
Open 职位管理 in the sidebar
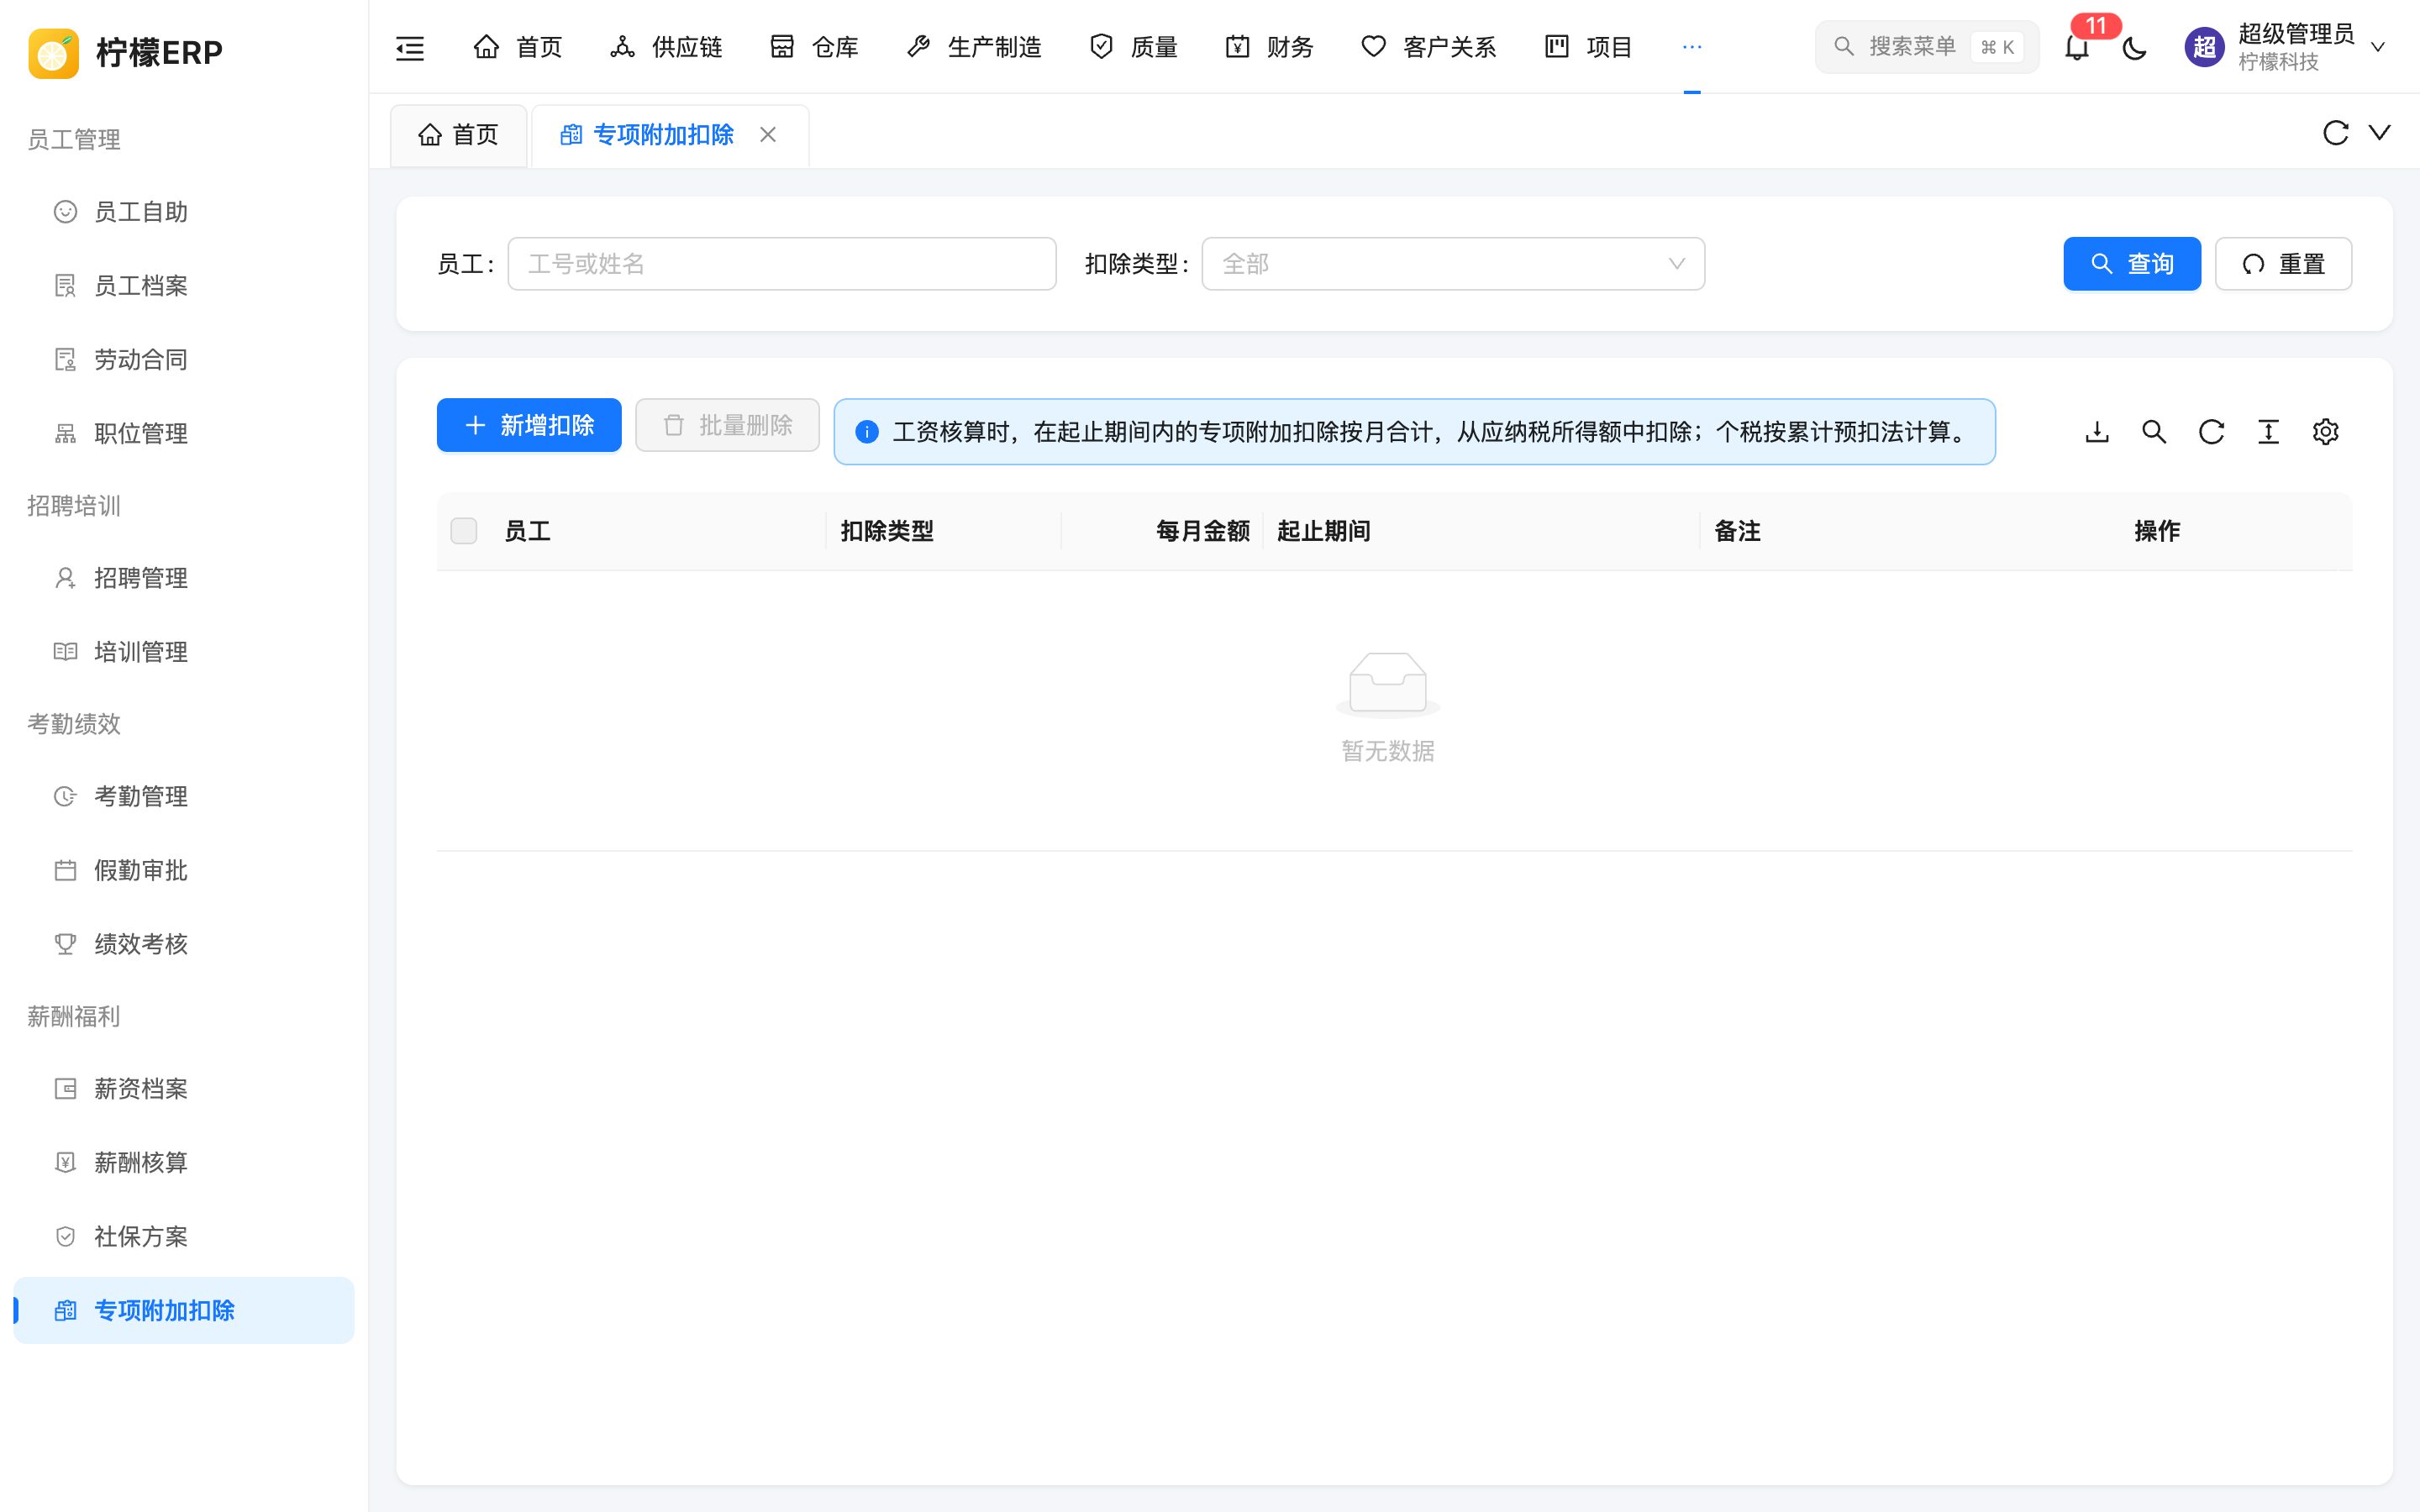184,434
